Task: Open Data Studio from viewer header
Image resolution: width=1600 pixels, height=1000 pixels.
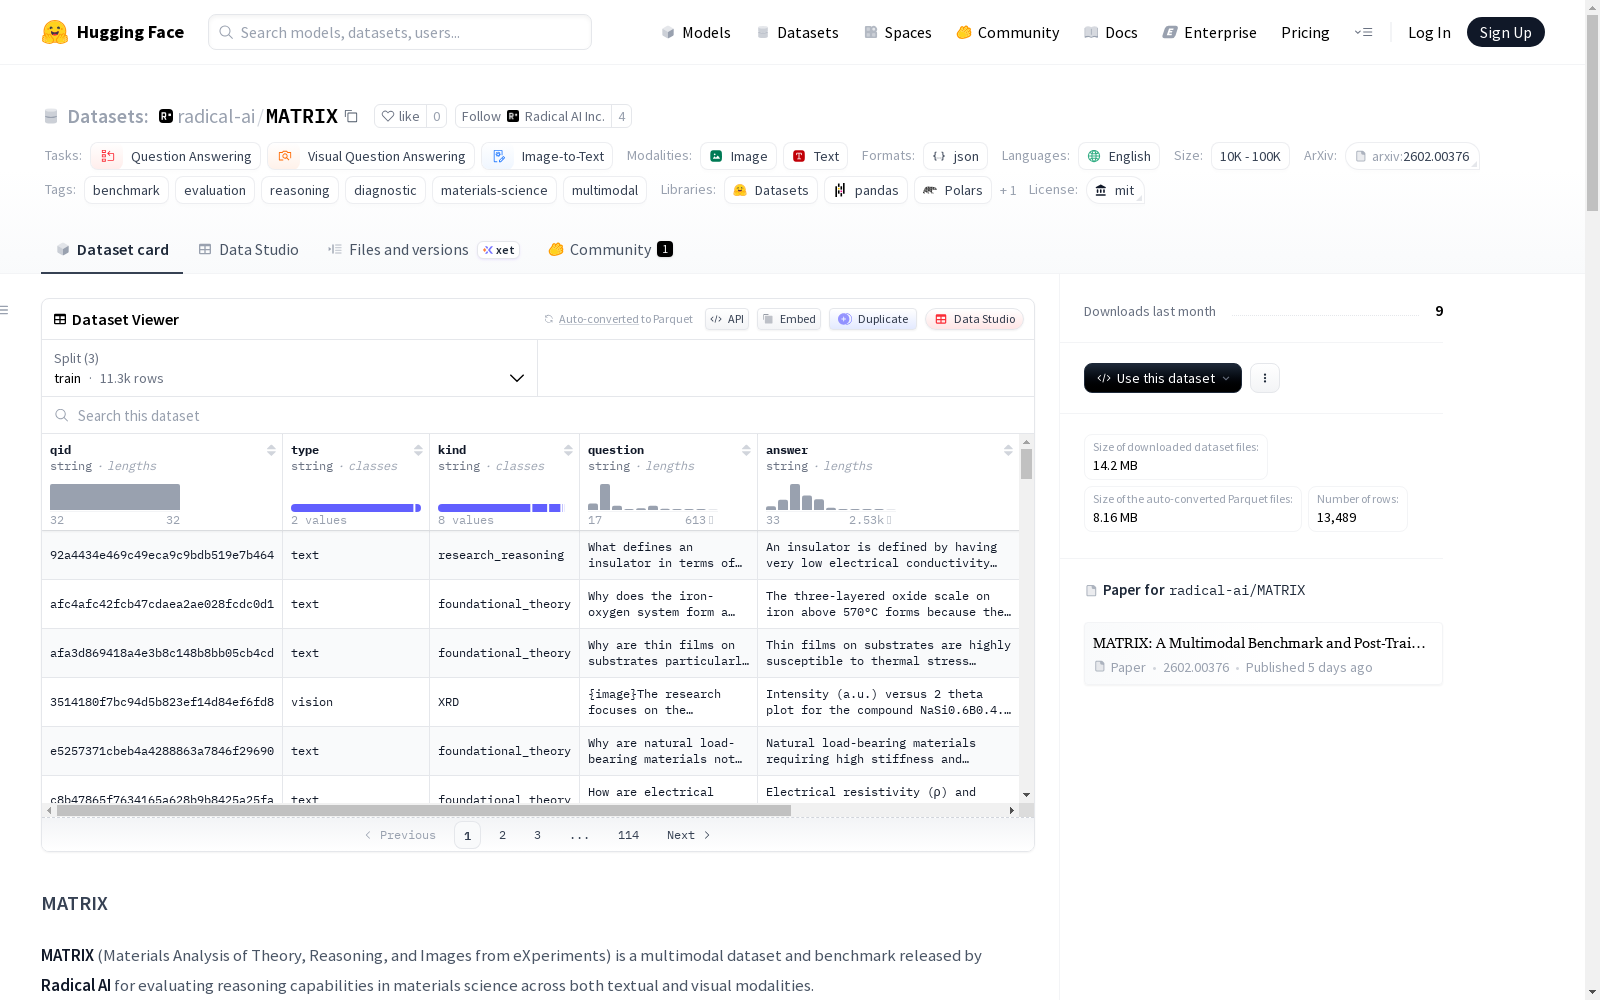Action: point(974,319)
